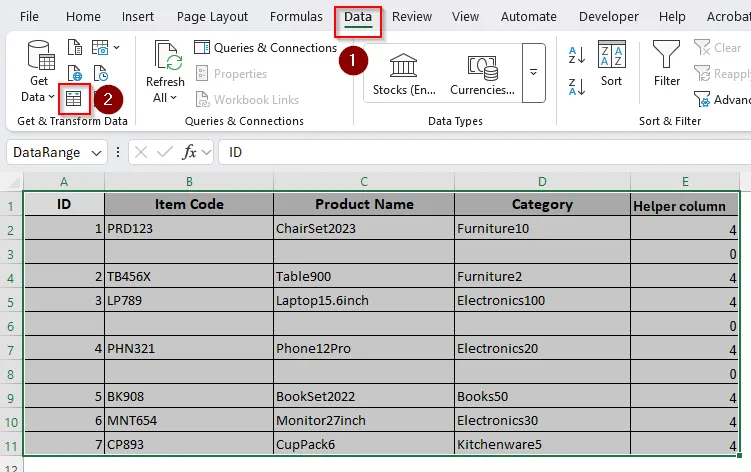Switch to the Insert tab
Image resolution: width=751 pixels, height=472 pixels.
coord(138,17)
